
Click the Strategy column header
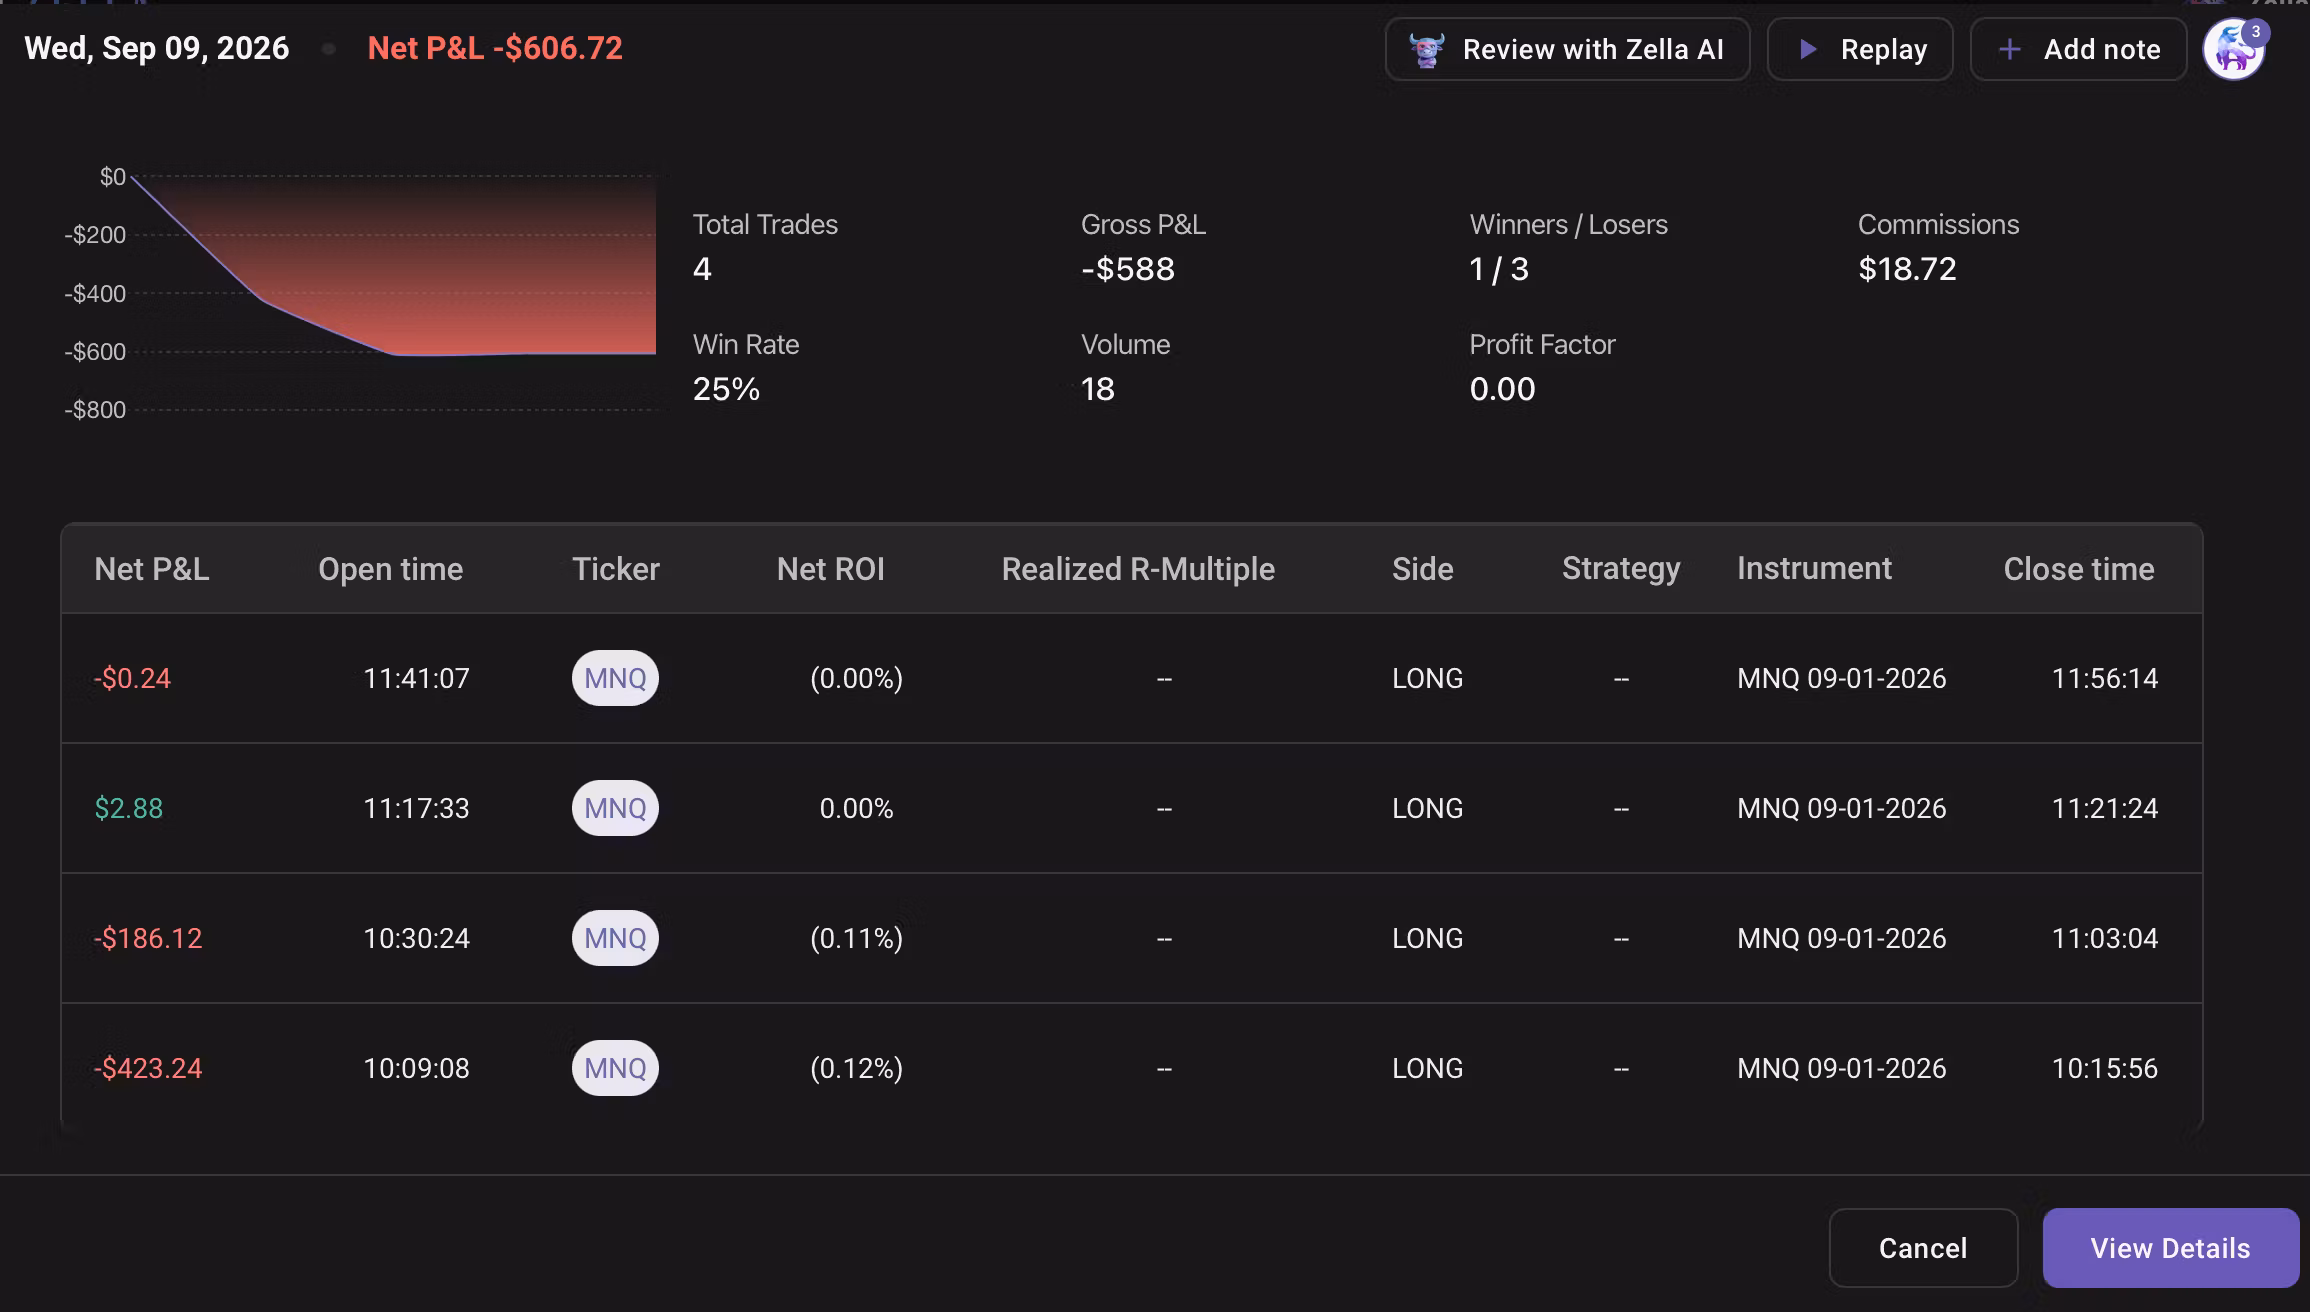pyautogui.click(x=1621, y=569)
